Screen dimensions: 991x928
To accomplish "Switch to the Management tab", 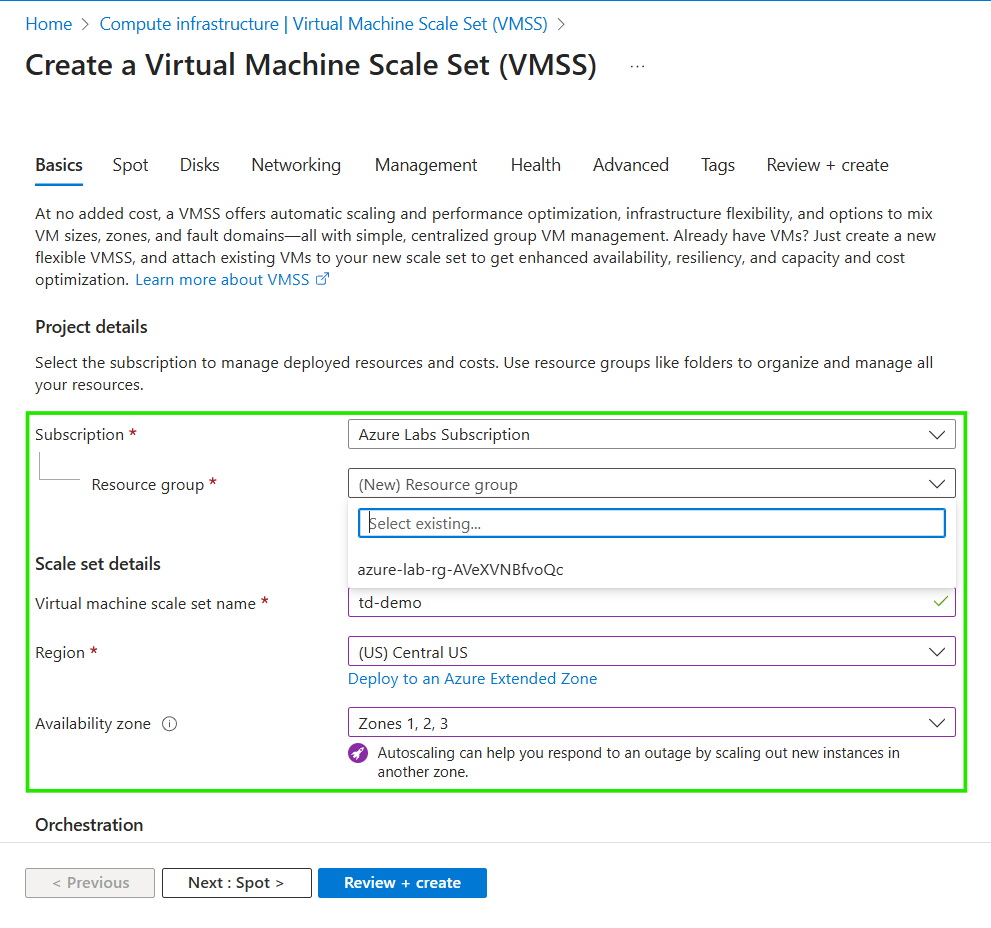I will pyautogui.click(x=426, y=165).
